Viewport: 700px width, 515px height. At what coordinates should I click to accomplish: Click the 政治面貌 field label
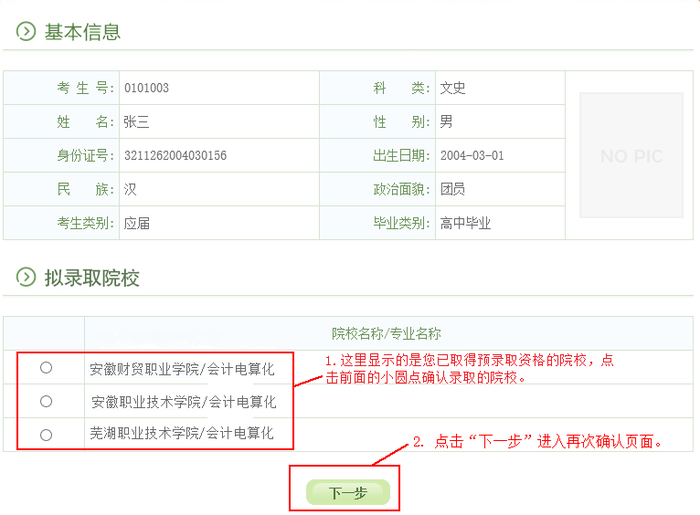coord(402,189)
